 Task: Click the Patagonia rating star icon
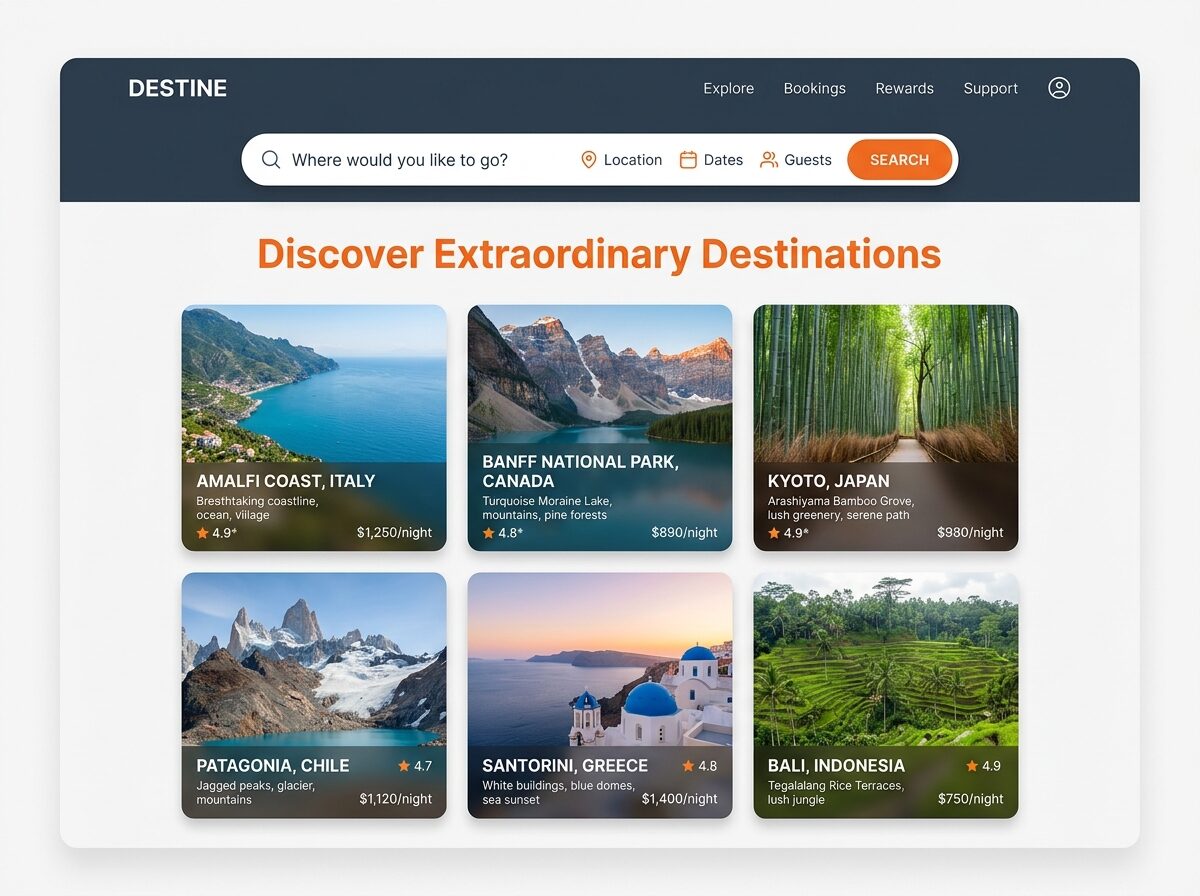pyautogui.click(x=404, y=766)
